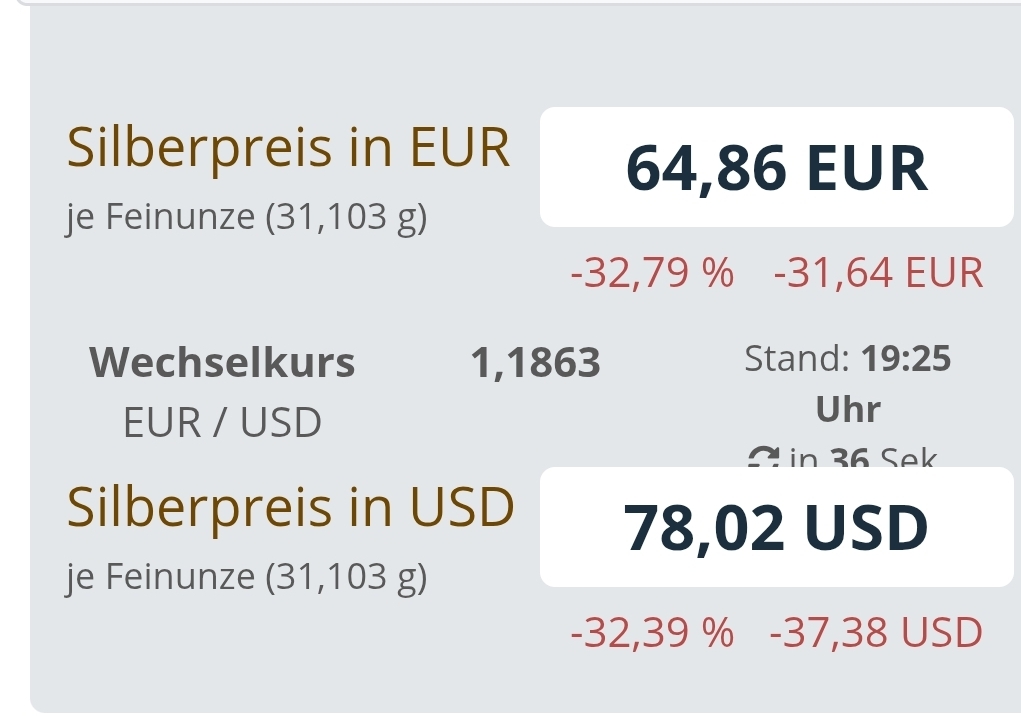Click 'je Feinunze (31,103 g)' under EUR heading
This screenshot has width=1021, height=718.
(247, 217)
